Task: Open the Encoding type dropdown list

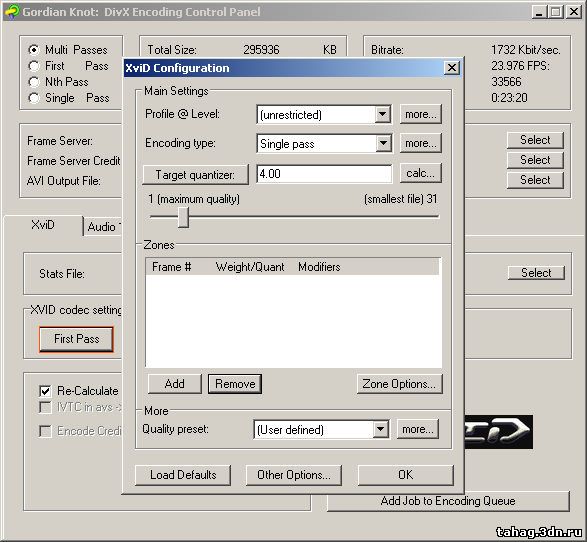Action: 383,143
